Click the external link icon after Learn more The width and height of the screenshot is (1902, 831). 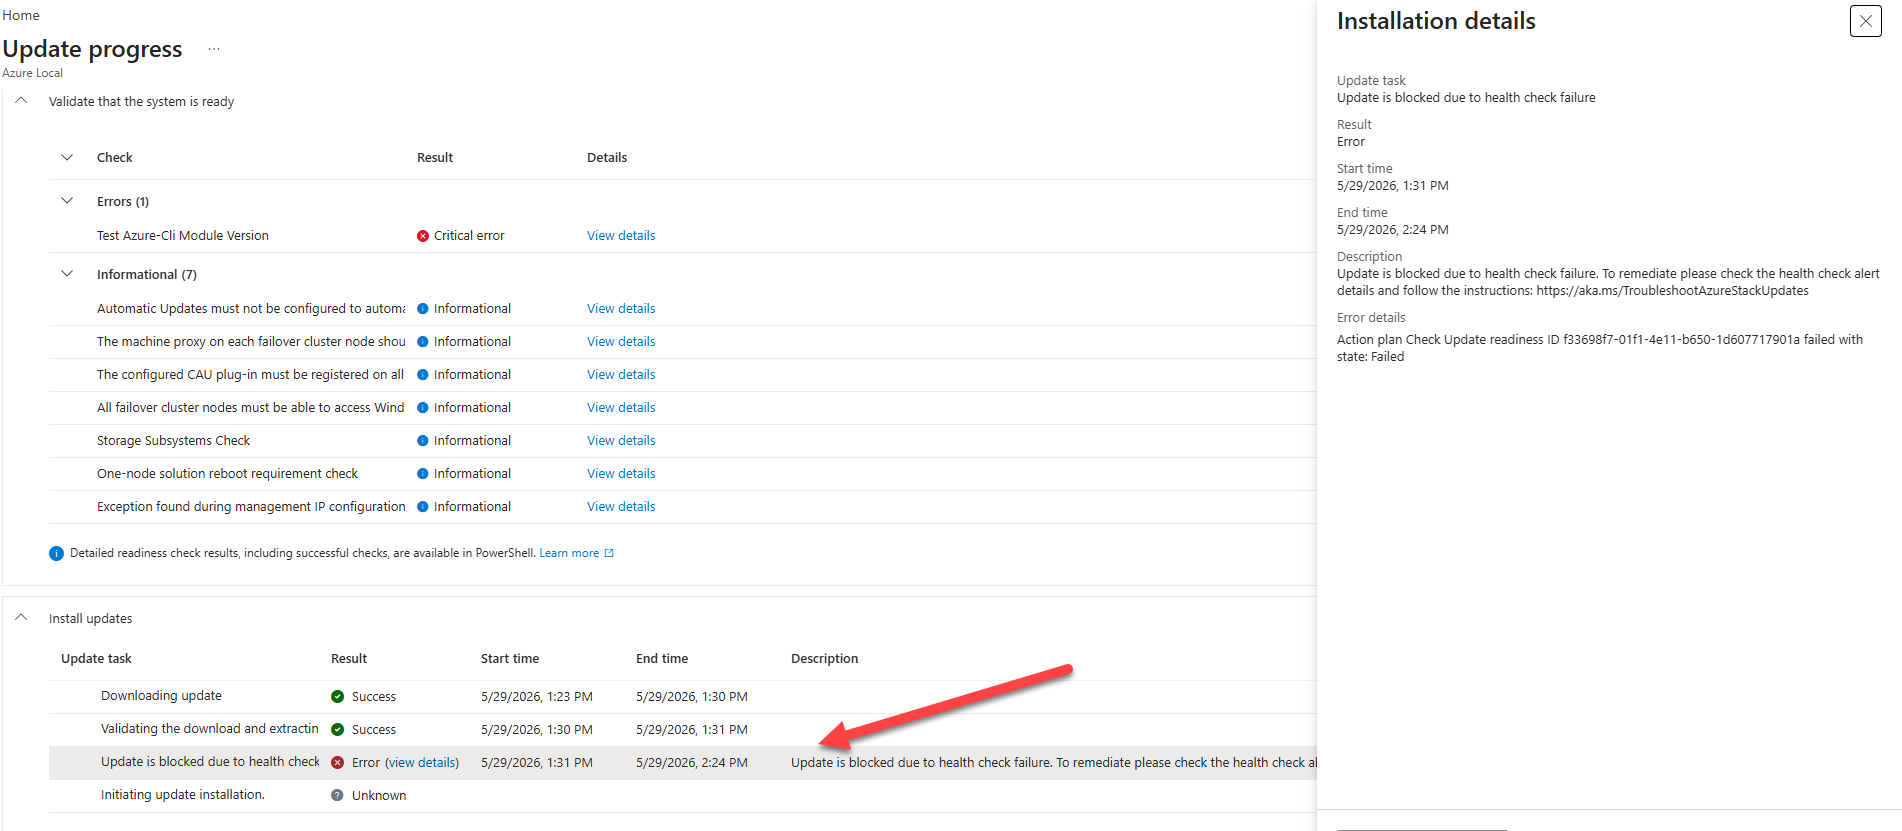609,553
